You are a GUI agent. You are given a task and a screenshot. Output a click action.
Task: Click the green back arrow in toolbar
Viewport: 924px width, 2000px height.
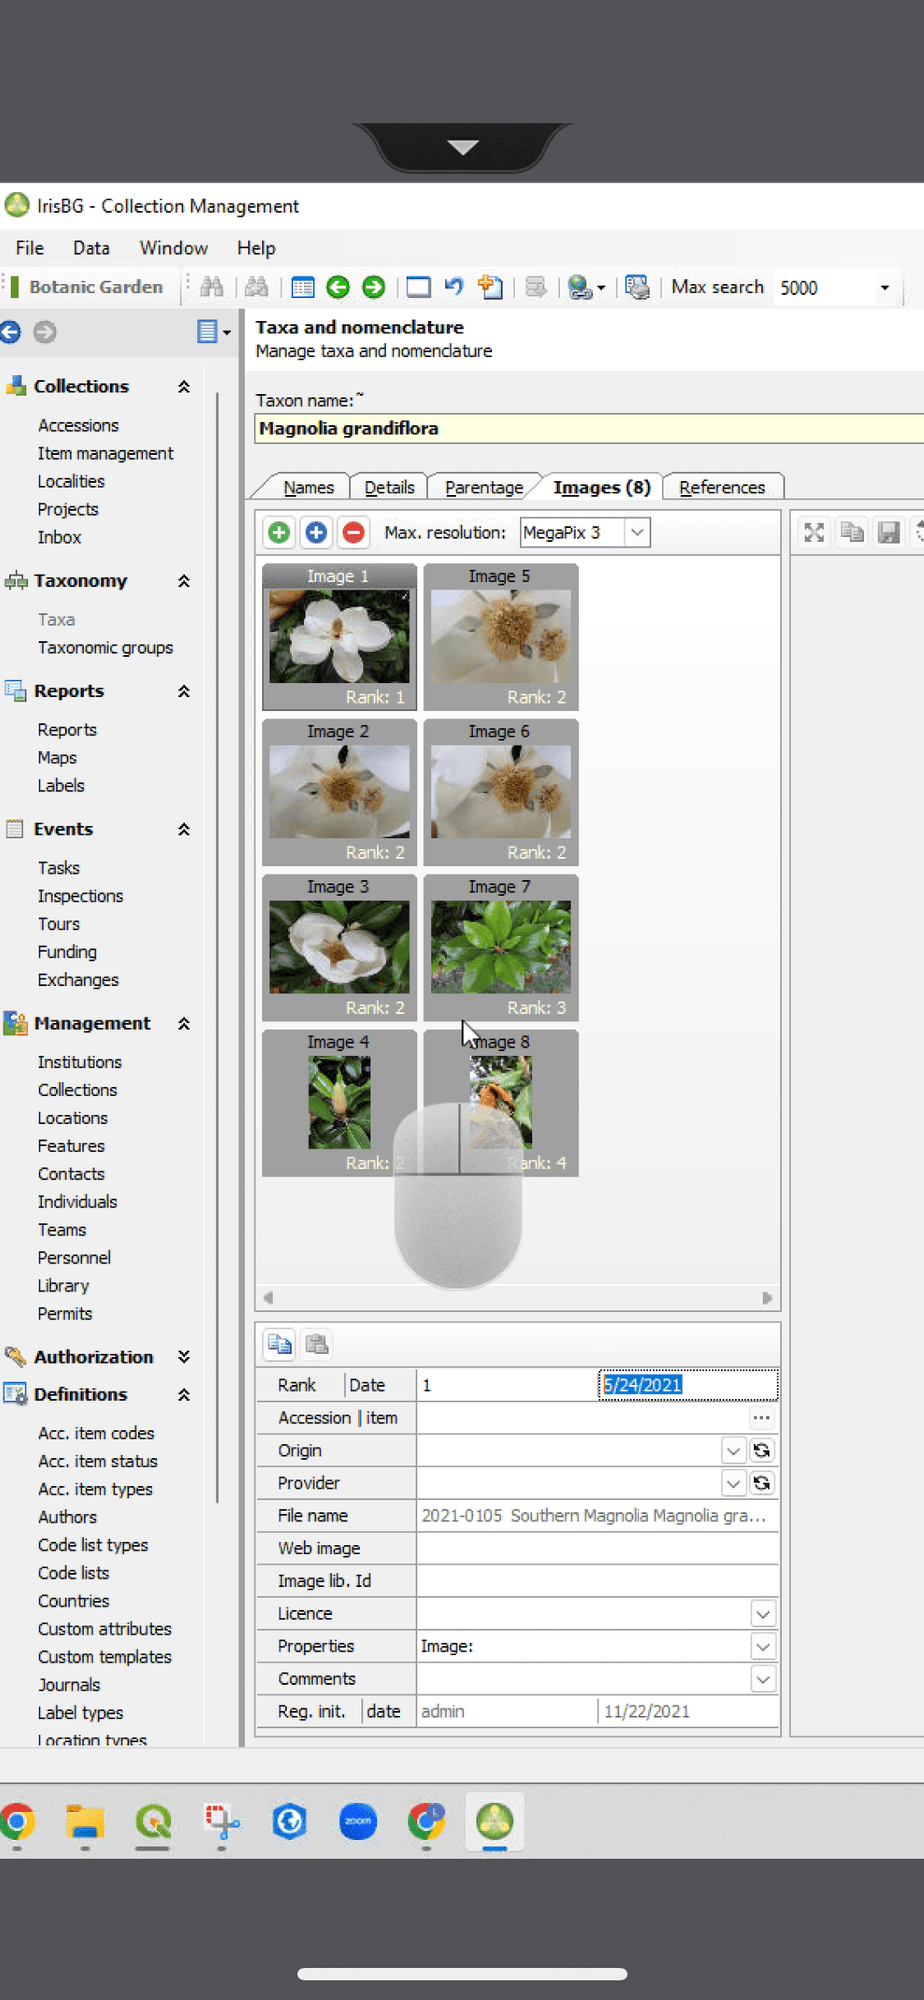338,288
